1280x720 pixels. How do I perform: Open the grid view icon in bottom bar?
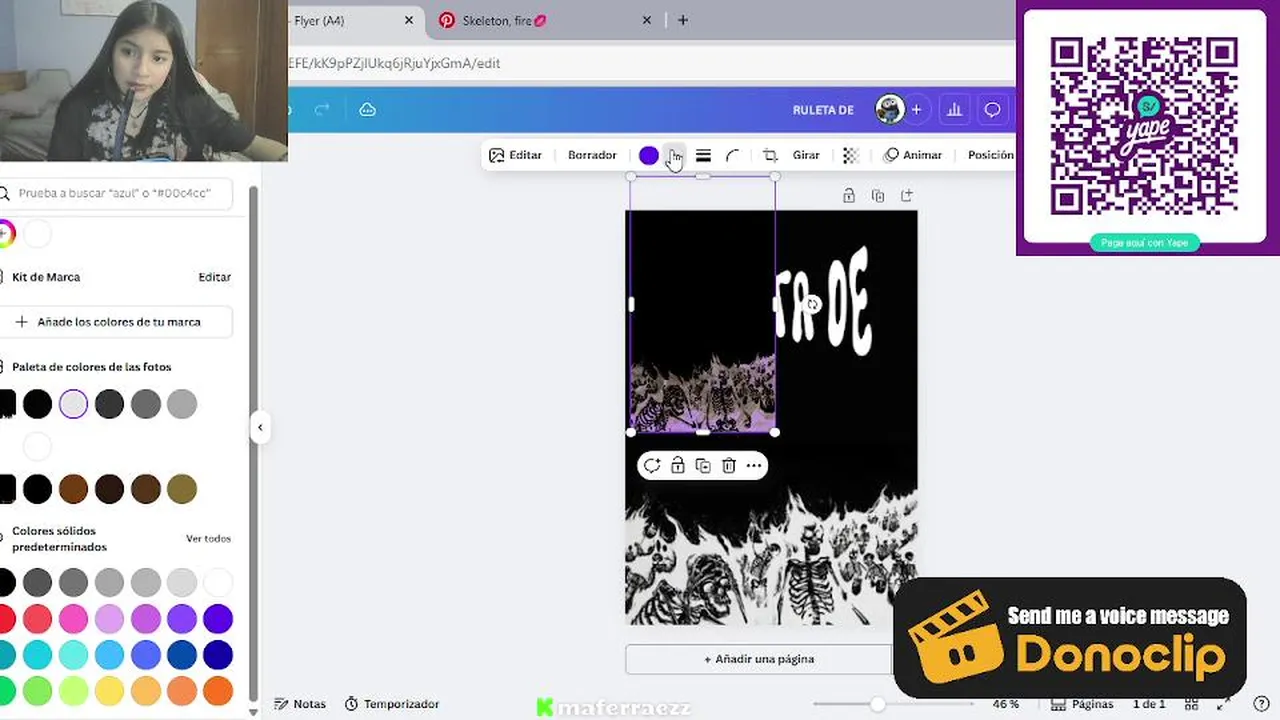pos(1191,704)
